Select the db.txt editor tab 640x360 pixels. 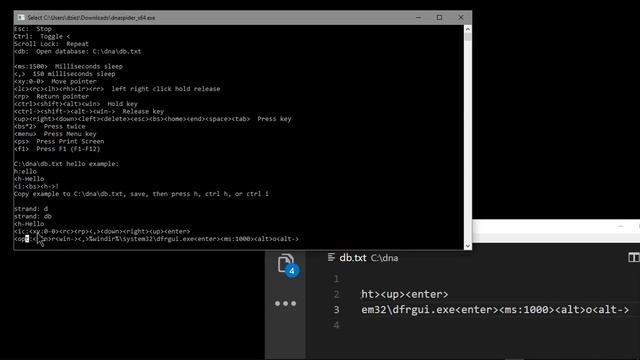pyautogui.click(x=363, y=258)
